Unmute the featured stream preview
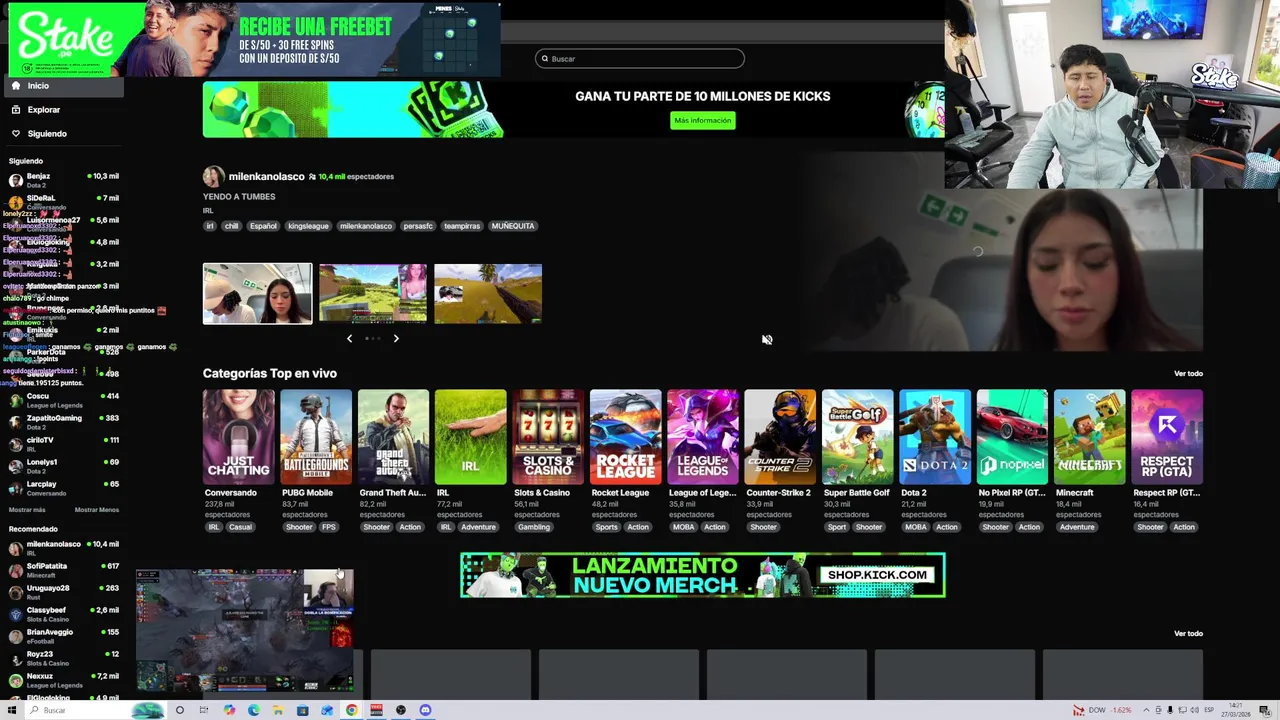Image resolution: width=1280 pixels, height=720 pixels. click(x=767, y=340)
